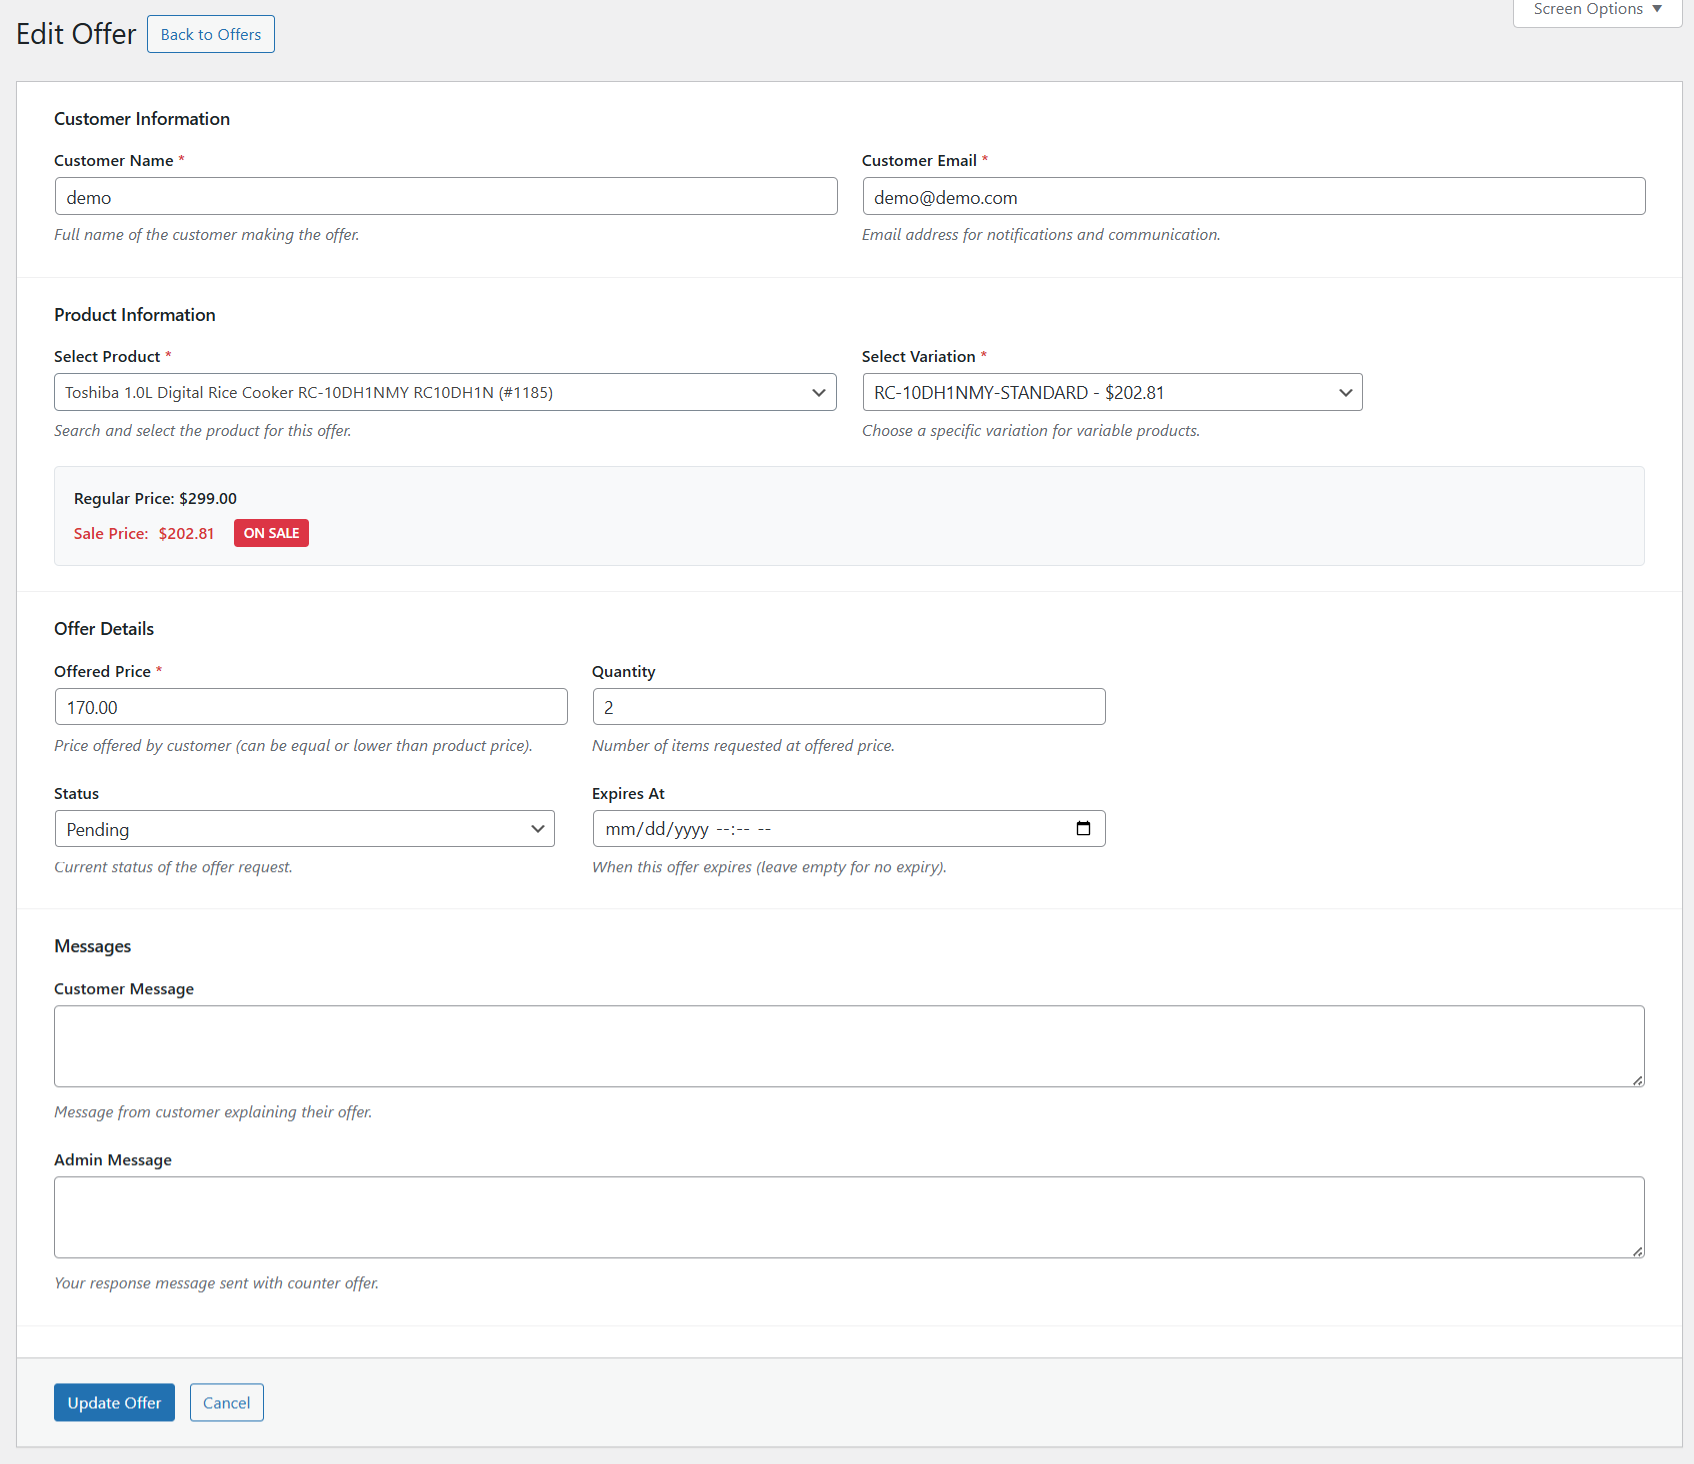
Task: Open the Select Product dropdown
Action: [x=445, y=392]
